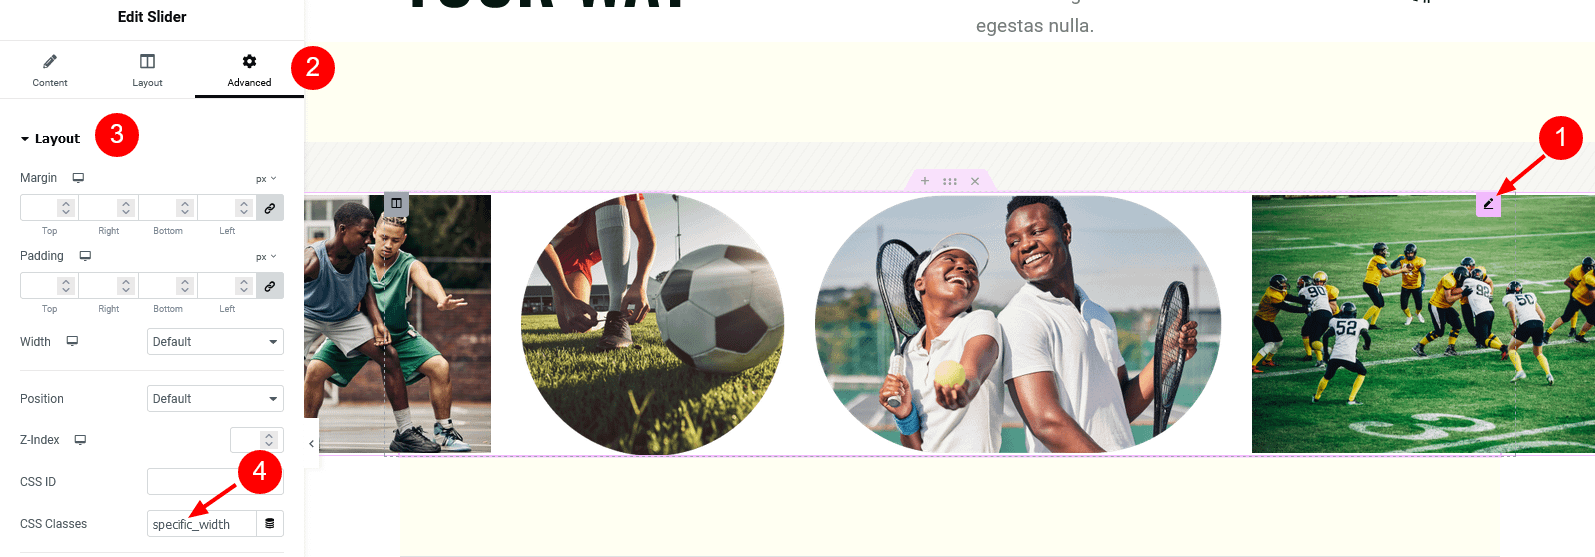Toggle linked values for Padding

click(x=270, y=285)
